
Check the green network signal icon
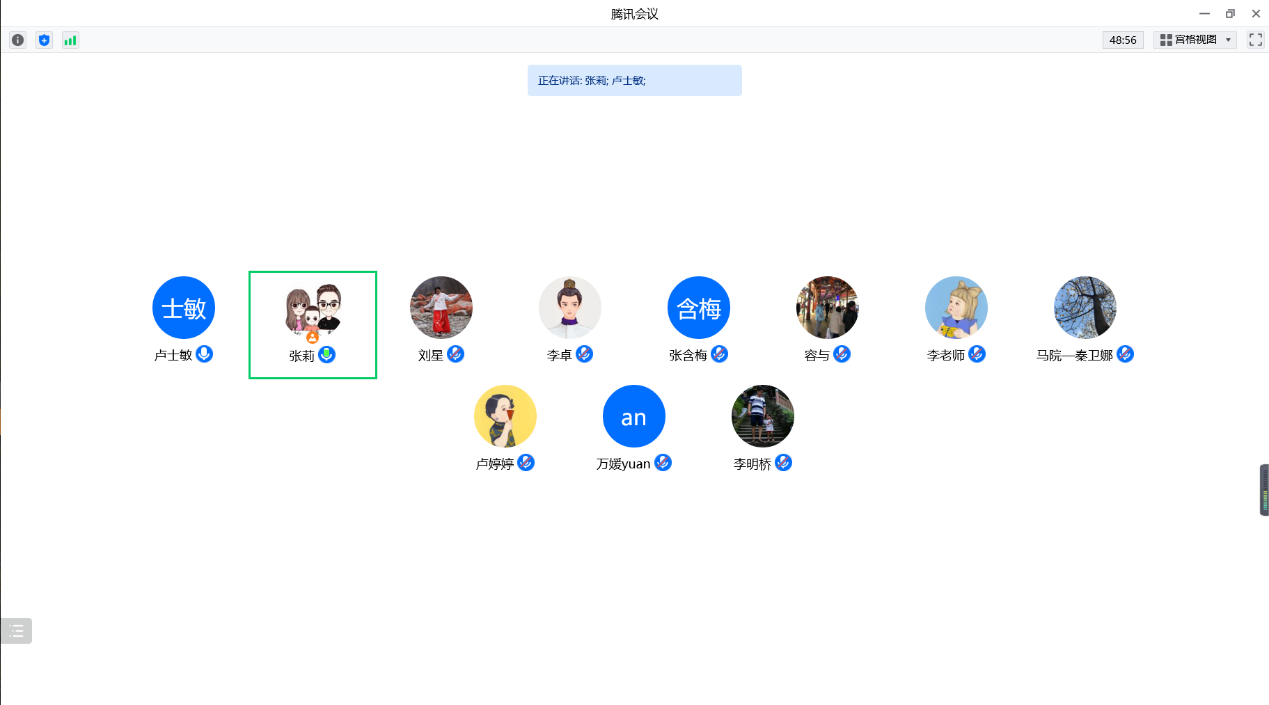pos(70,40)
